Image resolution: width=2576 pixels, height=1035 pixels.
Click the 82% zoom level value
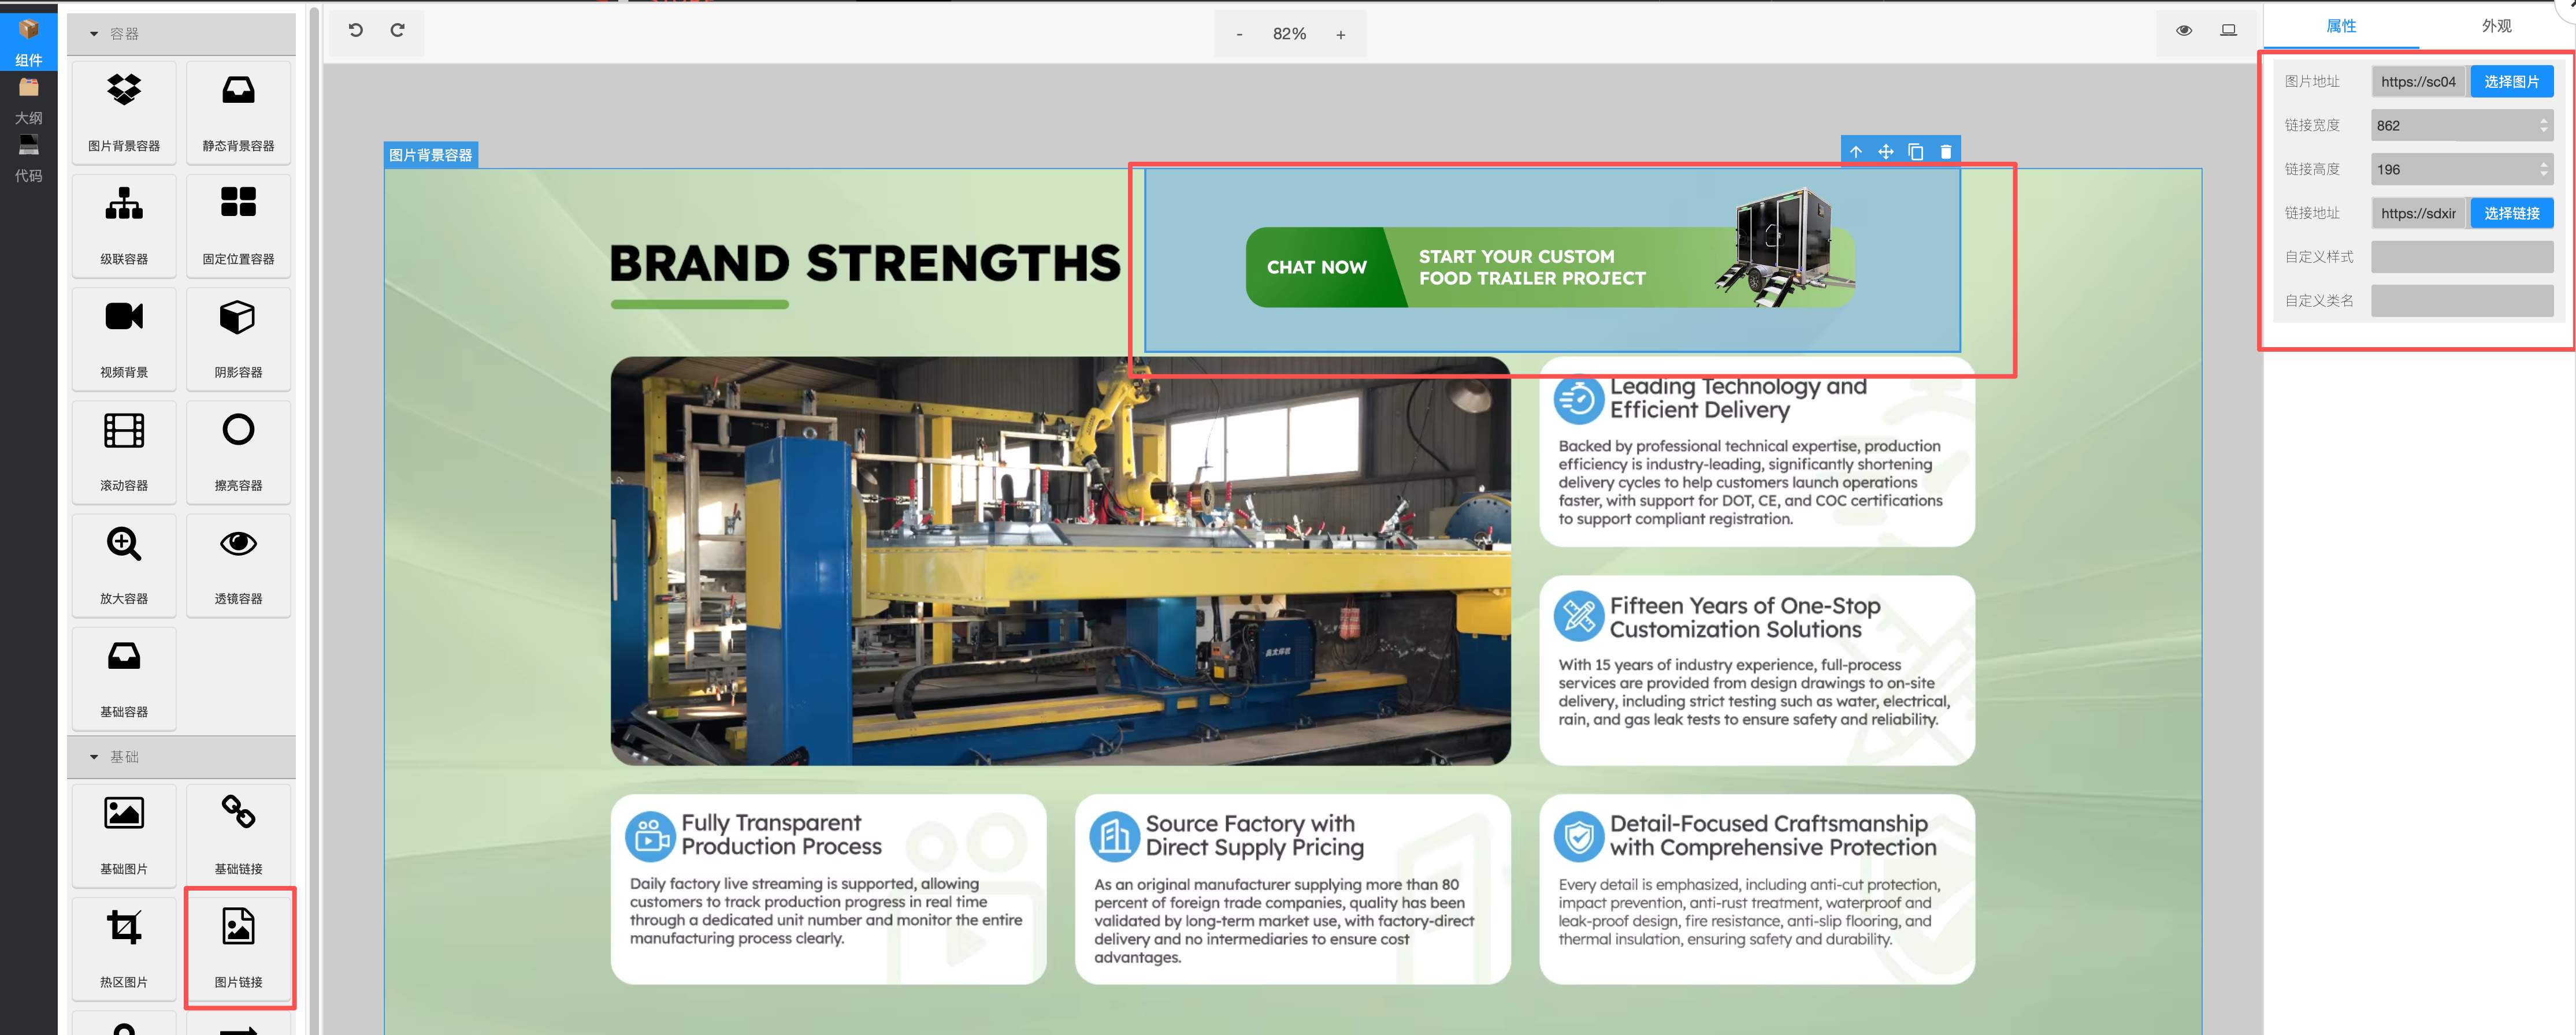coord(1289,34)
